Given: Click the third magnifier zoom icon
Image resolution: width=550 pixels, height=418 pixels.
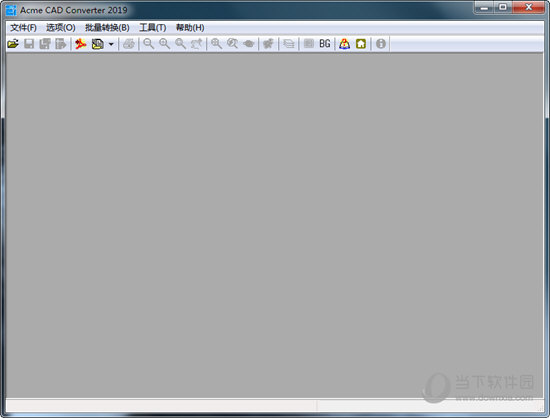Looking at the screenshot, I should coord(181,44).
